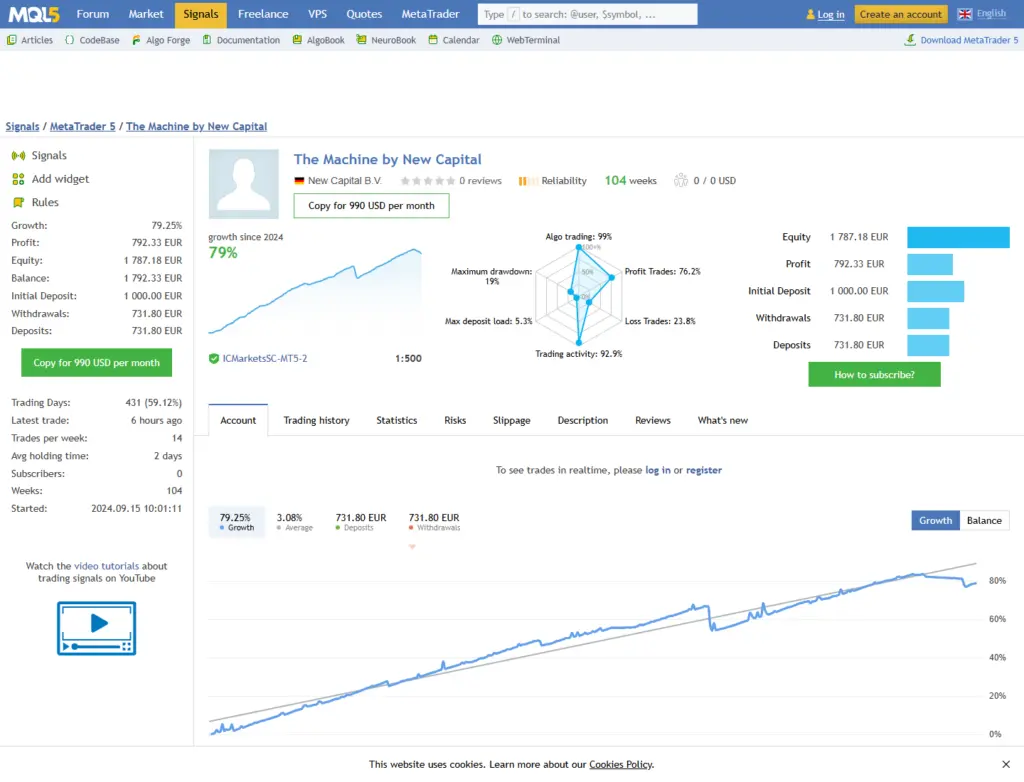Click the Reliability bars icon
Viewport: 1024px width, 782px height.
click(x=528, y=181)
